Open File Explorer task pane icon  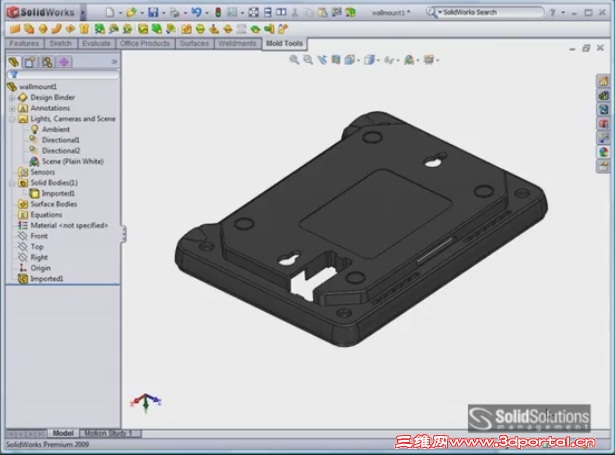point(603,109)
